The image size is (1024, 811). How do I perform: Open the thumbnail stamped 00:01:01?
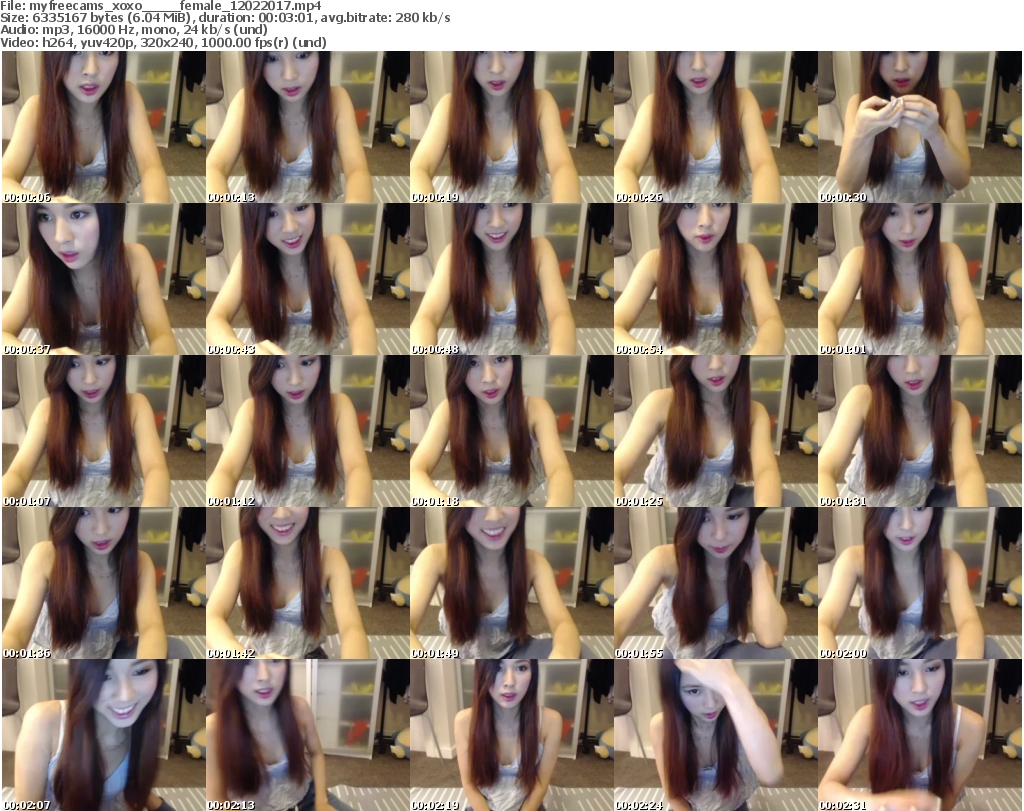click(x=920, y=279)
